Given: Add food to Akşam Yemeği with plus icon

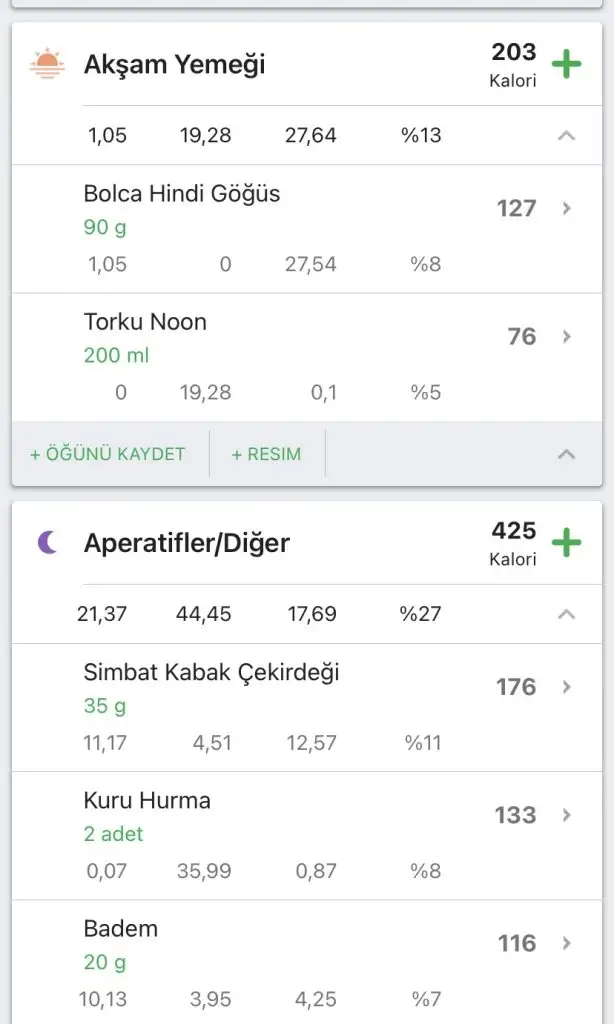Looking at the screenshot, I should pos(567,65).
